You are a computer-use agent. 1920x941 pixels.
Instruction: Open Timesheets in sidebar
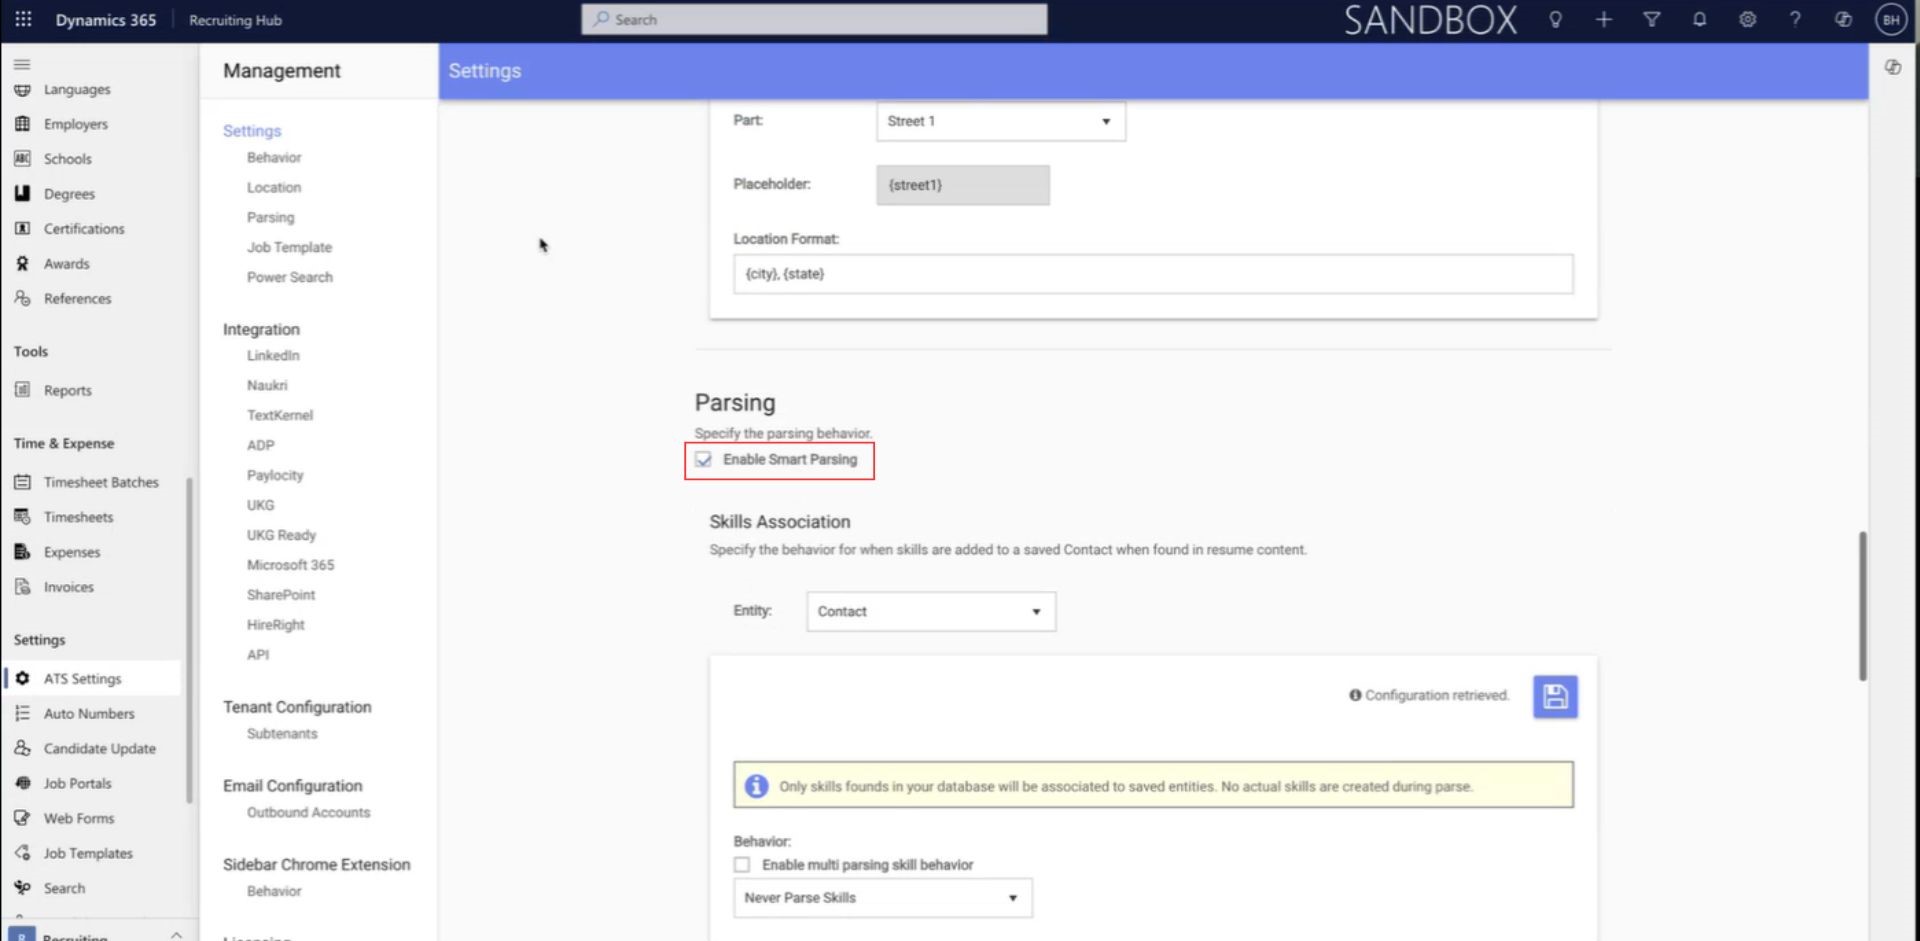[x=78, y=517]
